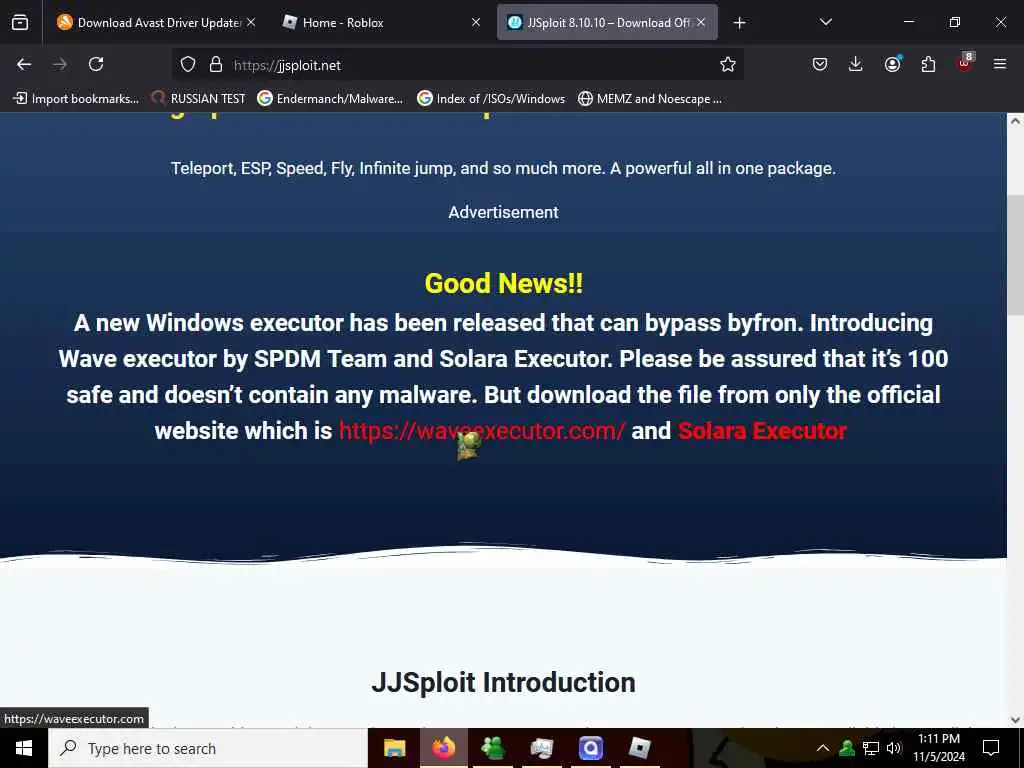Select the JJSploit 8.10.10 tab

(607, 22)
